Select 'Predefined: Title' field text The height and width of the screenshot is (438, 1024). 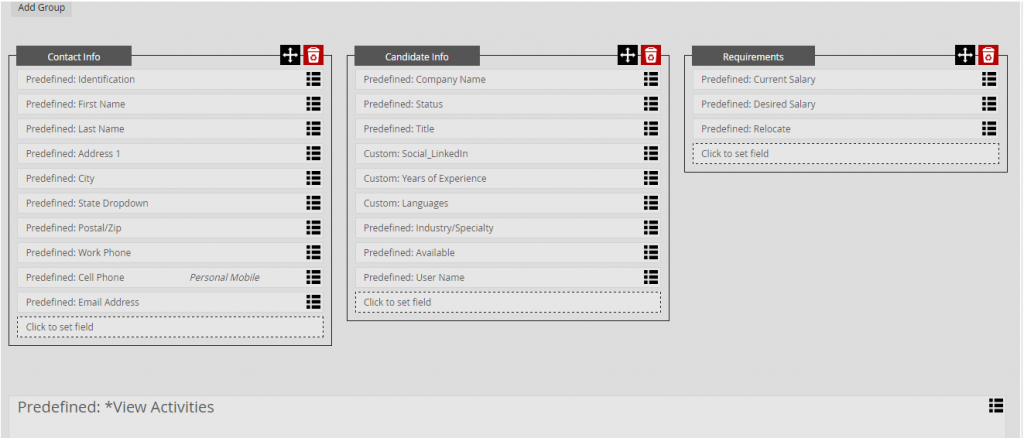pyautogui.click(x=399, y=129)
